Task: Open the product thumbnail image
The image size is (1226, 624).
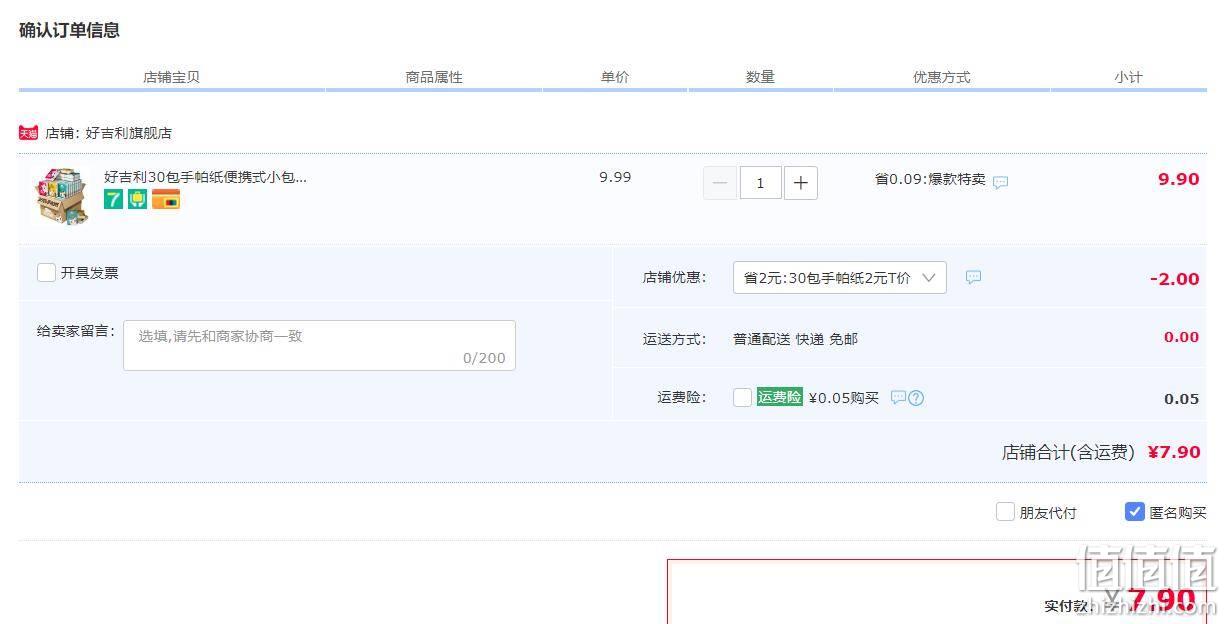Action: point(62,196)
